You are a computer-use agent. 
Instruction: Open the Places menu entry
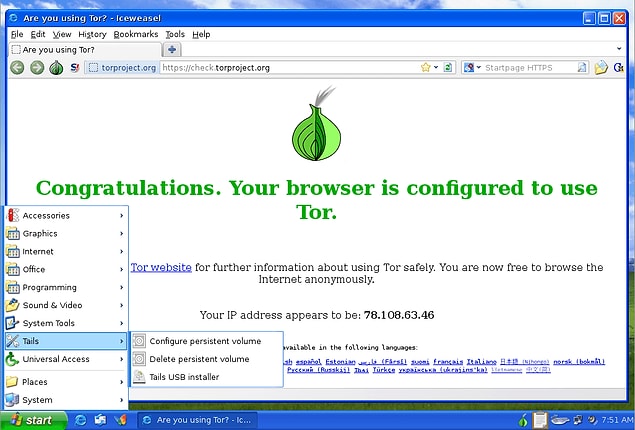pos(66,382)
